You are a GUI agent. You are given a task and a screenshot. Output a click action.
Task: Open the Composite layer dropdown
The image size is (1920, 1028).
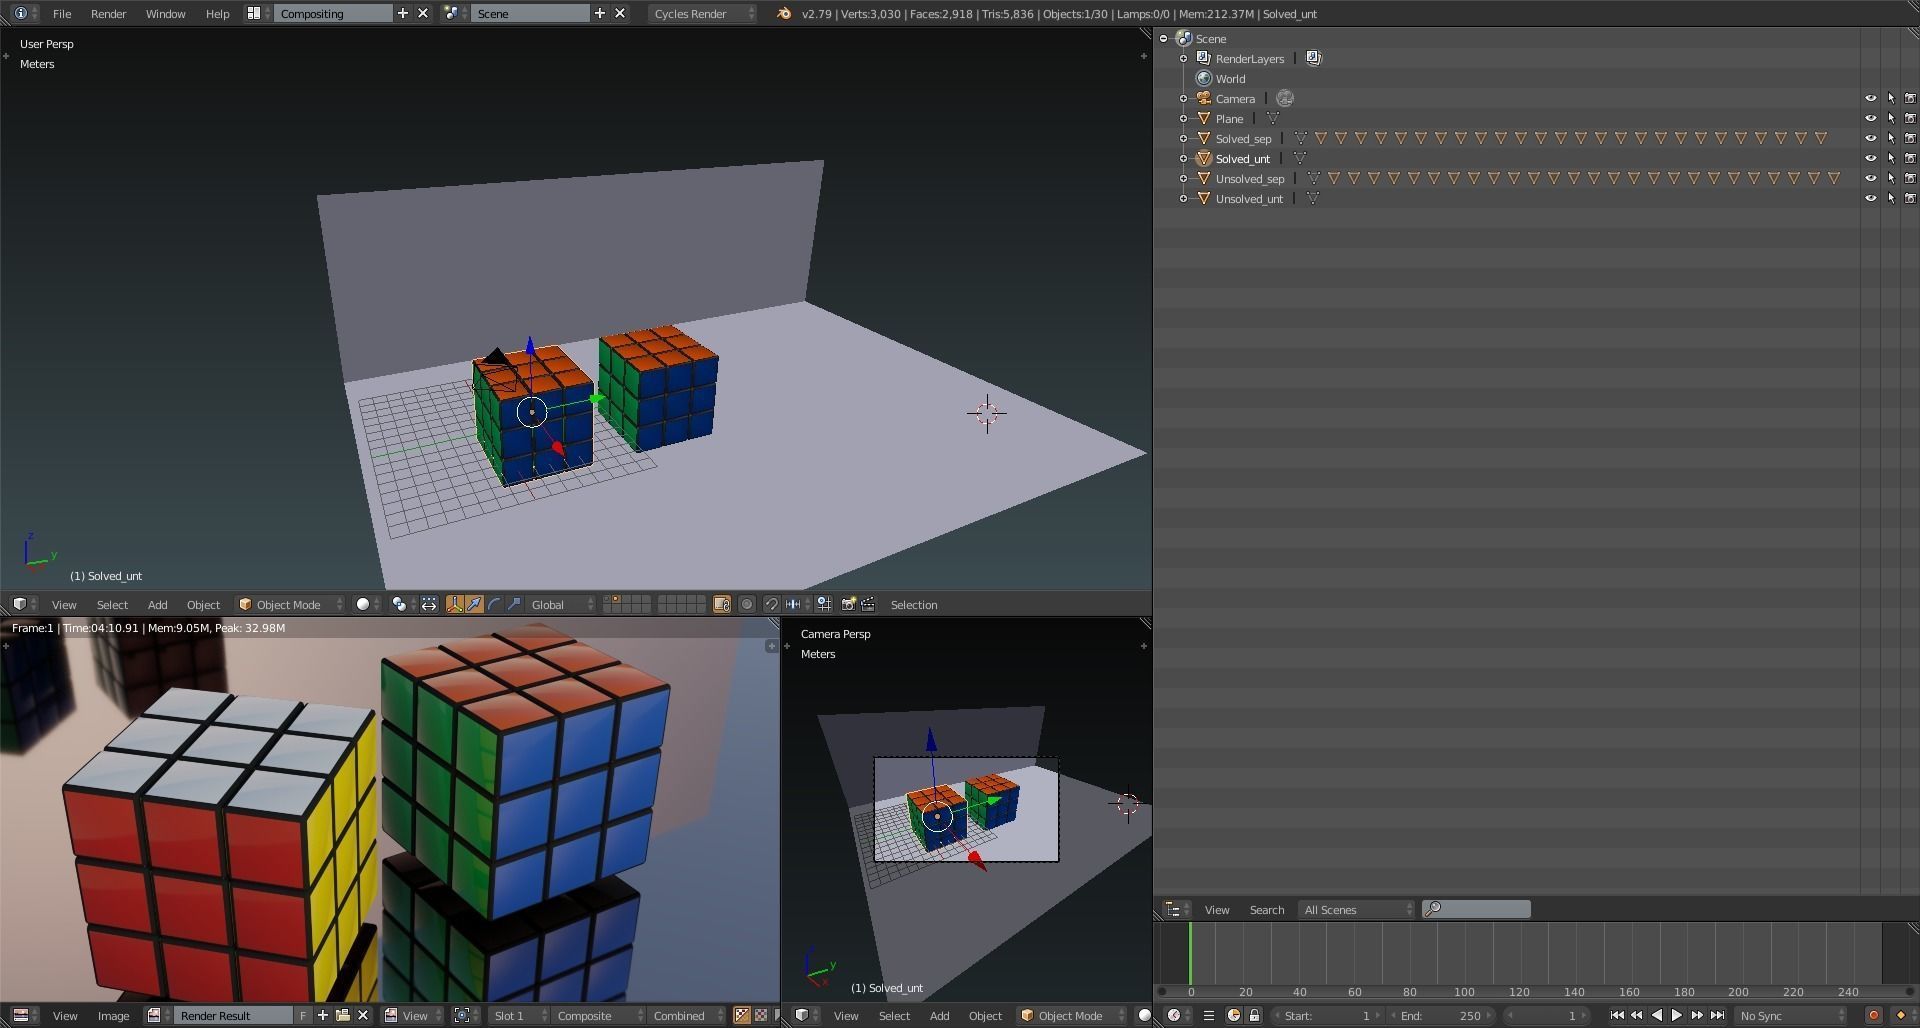pos(596,1016)
